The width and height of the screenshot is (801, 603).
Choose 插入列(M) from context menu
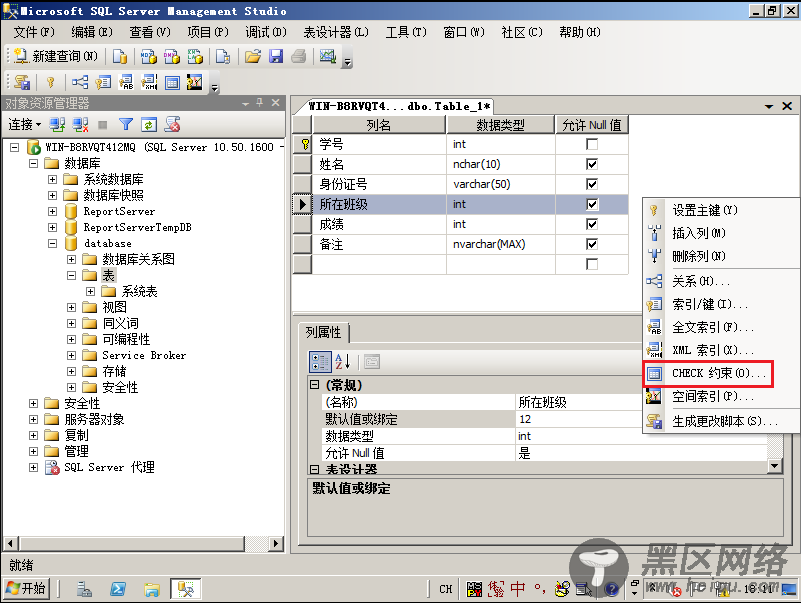(x=698, y=233)
